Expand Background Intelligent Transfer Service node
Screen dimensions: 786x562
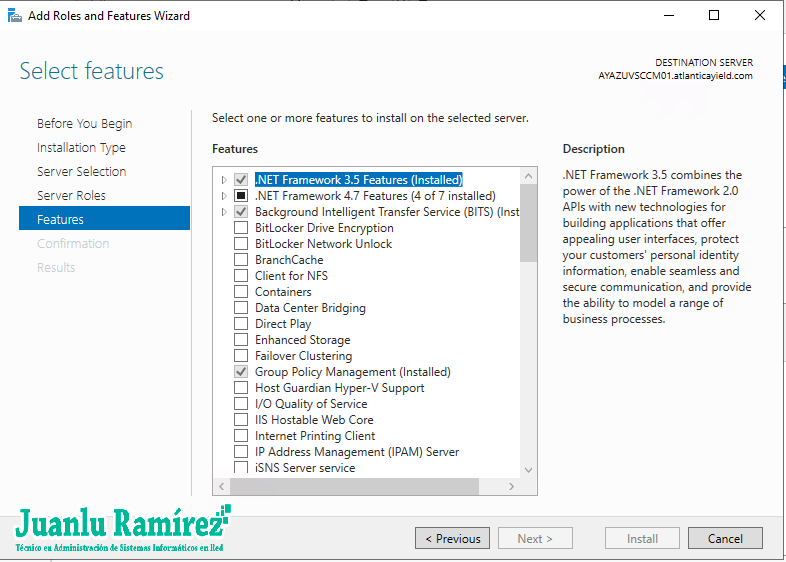(x=224, y=212)
